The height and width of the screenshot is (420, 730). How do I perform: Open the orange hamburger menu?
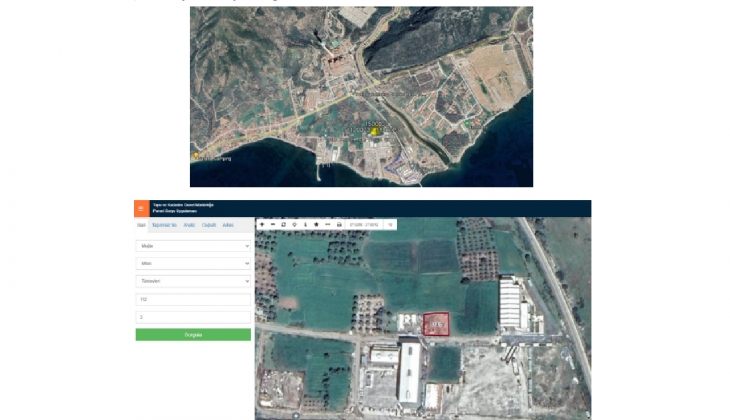pyautogui.click(x=141, y=209)
